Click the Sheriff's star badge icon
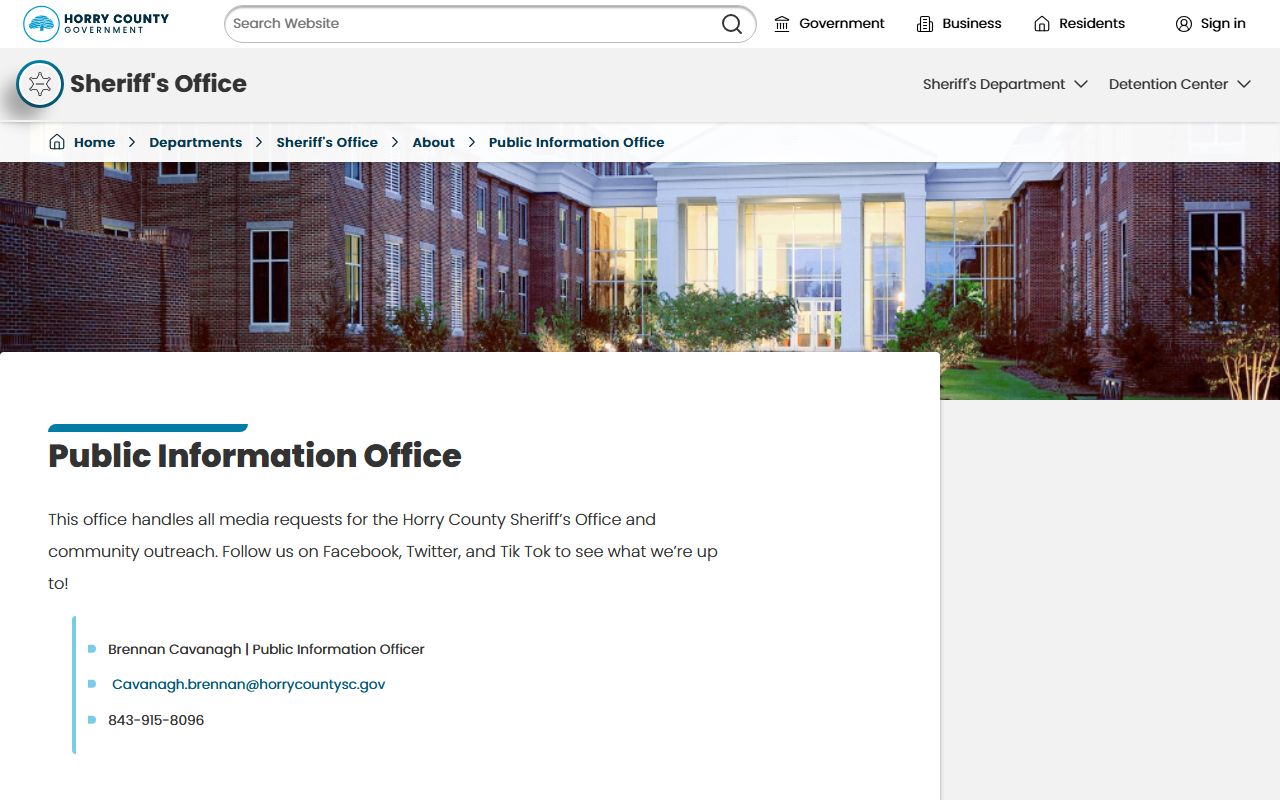The image size is (1280, 800). click(40, 84)
